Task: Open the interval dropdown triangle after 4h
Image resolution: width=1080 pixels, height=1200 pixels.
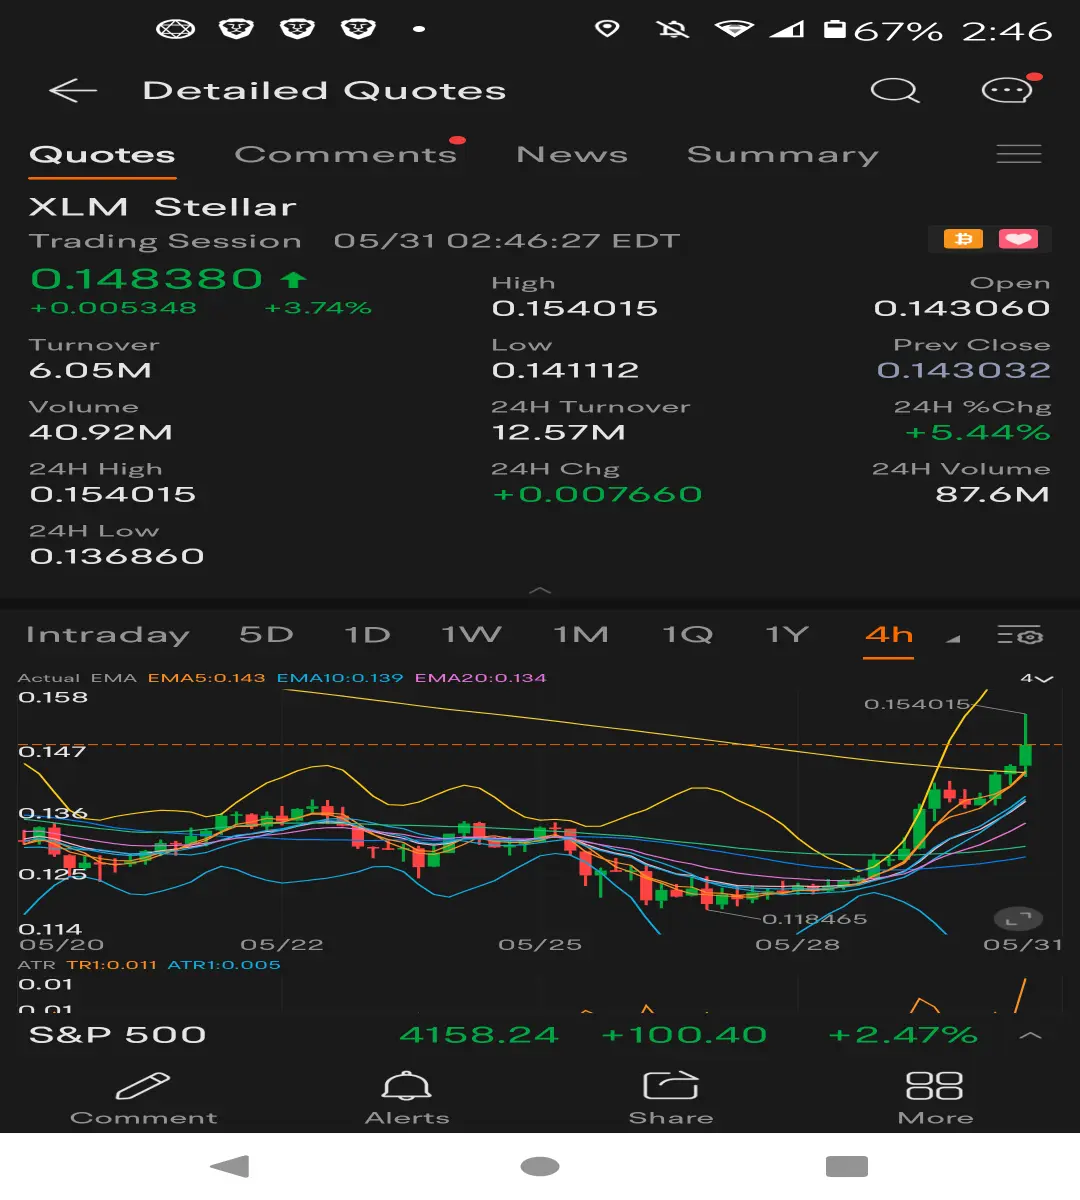Action: pos(953,639)
